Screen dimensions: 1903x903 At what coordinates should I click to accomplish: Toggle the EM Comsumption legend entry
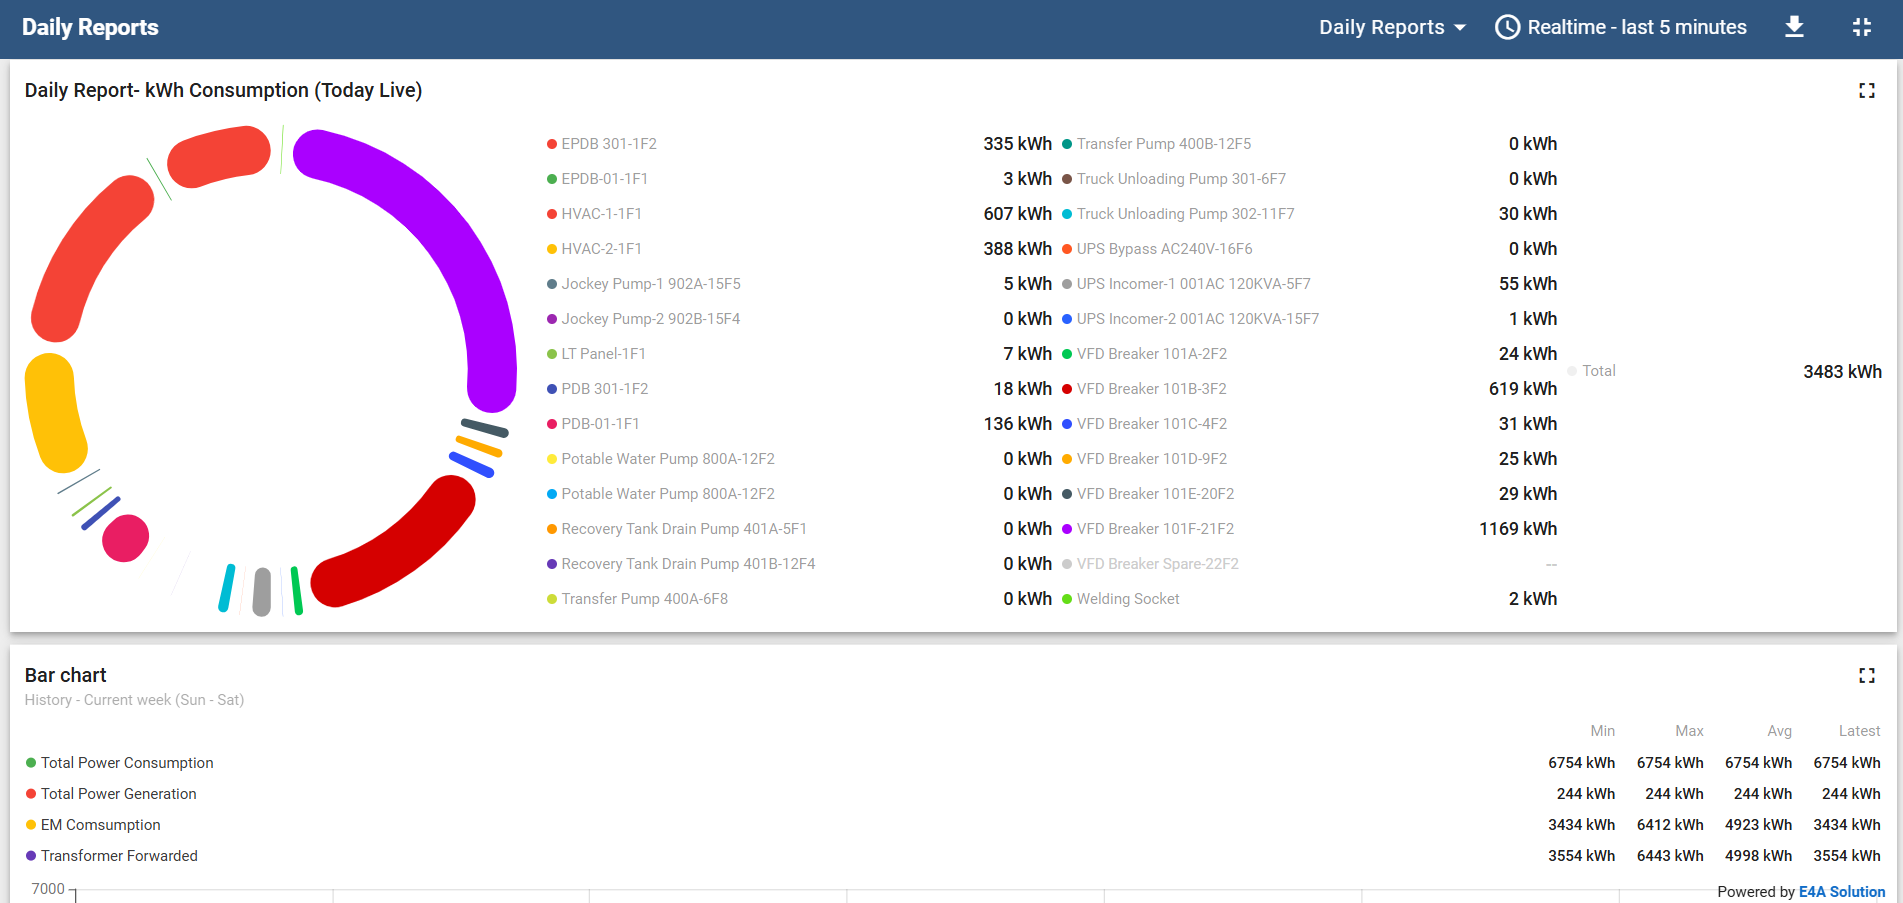pyautogui.click(x=100, y=825)
